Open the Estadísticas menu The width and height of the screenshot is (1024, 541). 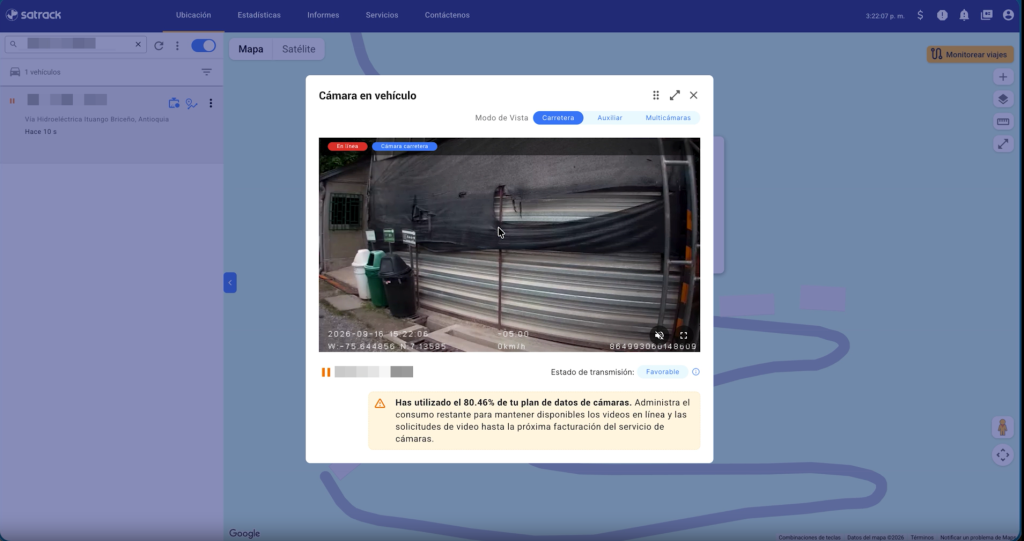[259, 15]
